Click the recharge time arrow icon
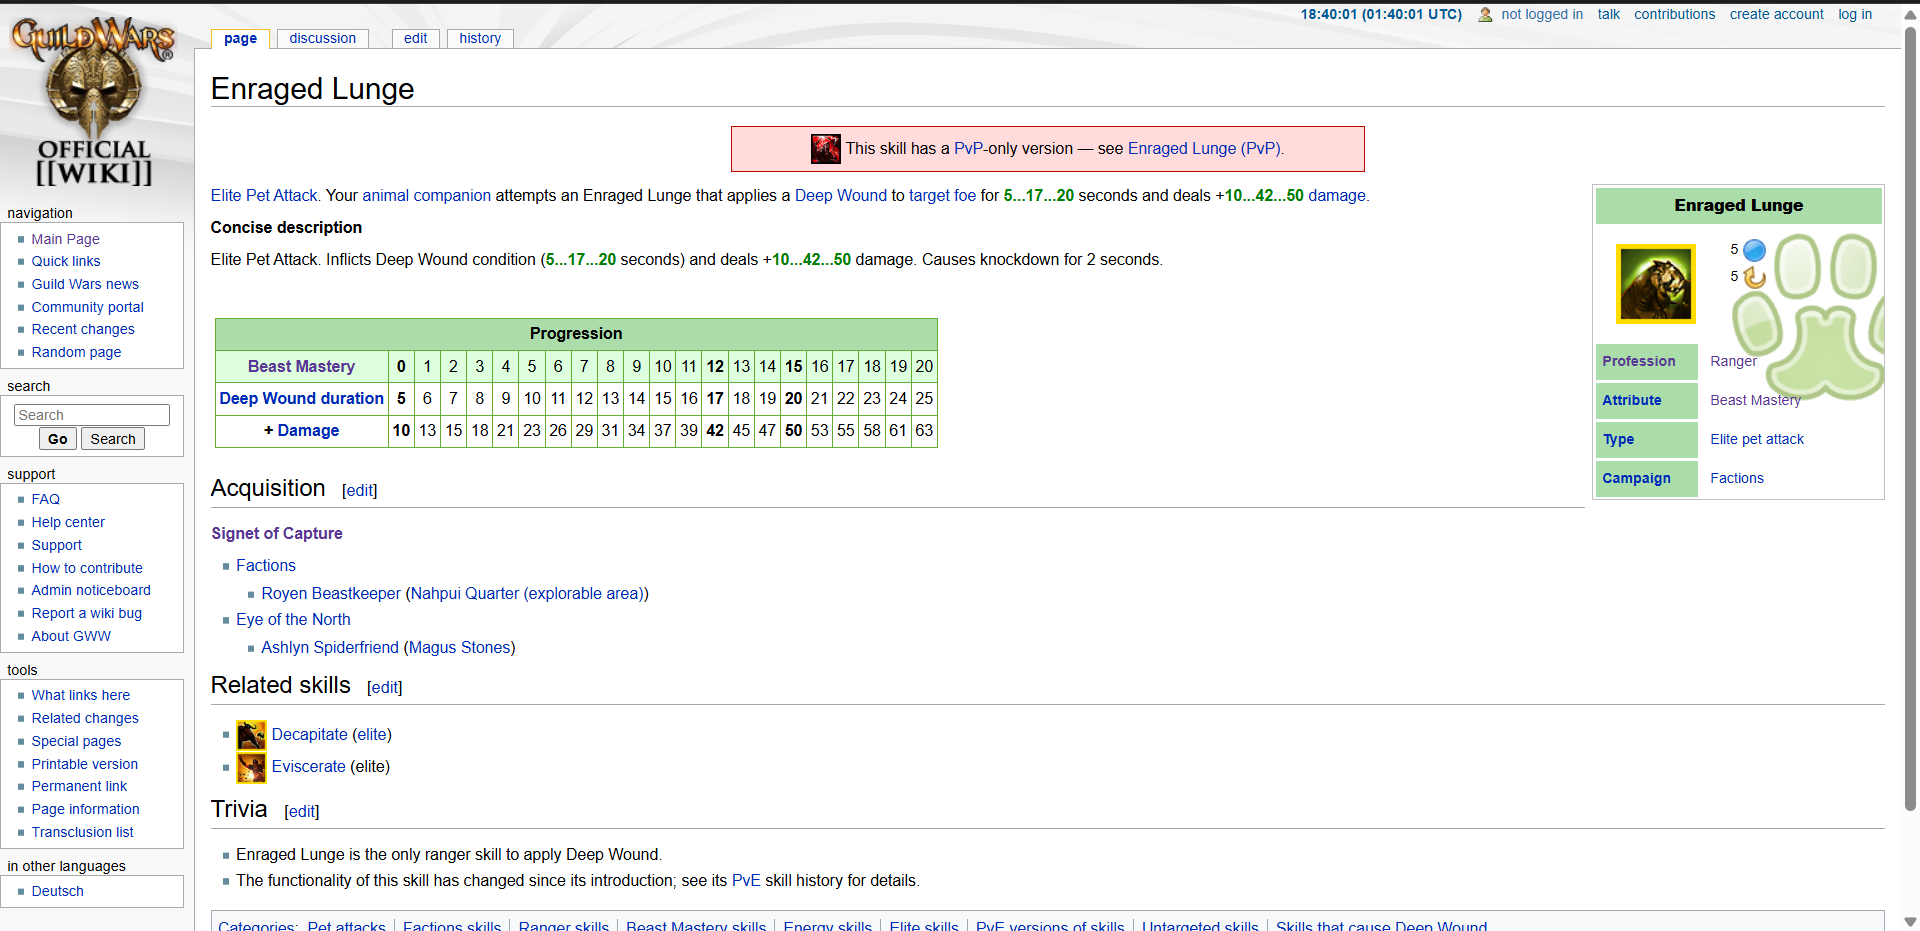The image size is (1920, 931). click(x=1755, y=277)
